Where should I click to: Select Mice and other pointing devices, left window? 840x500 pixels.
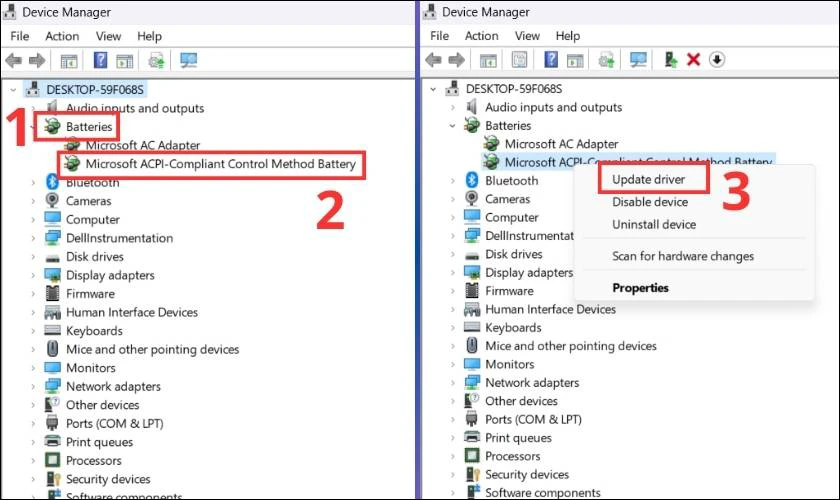[x=152, y=349]
